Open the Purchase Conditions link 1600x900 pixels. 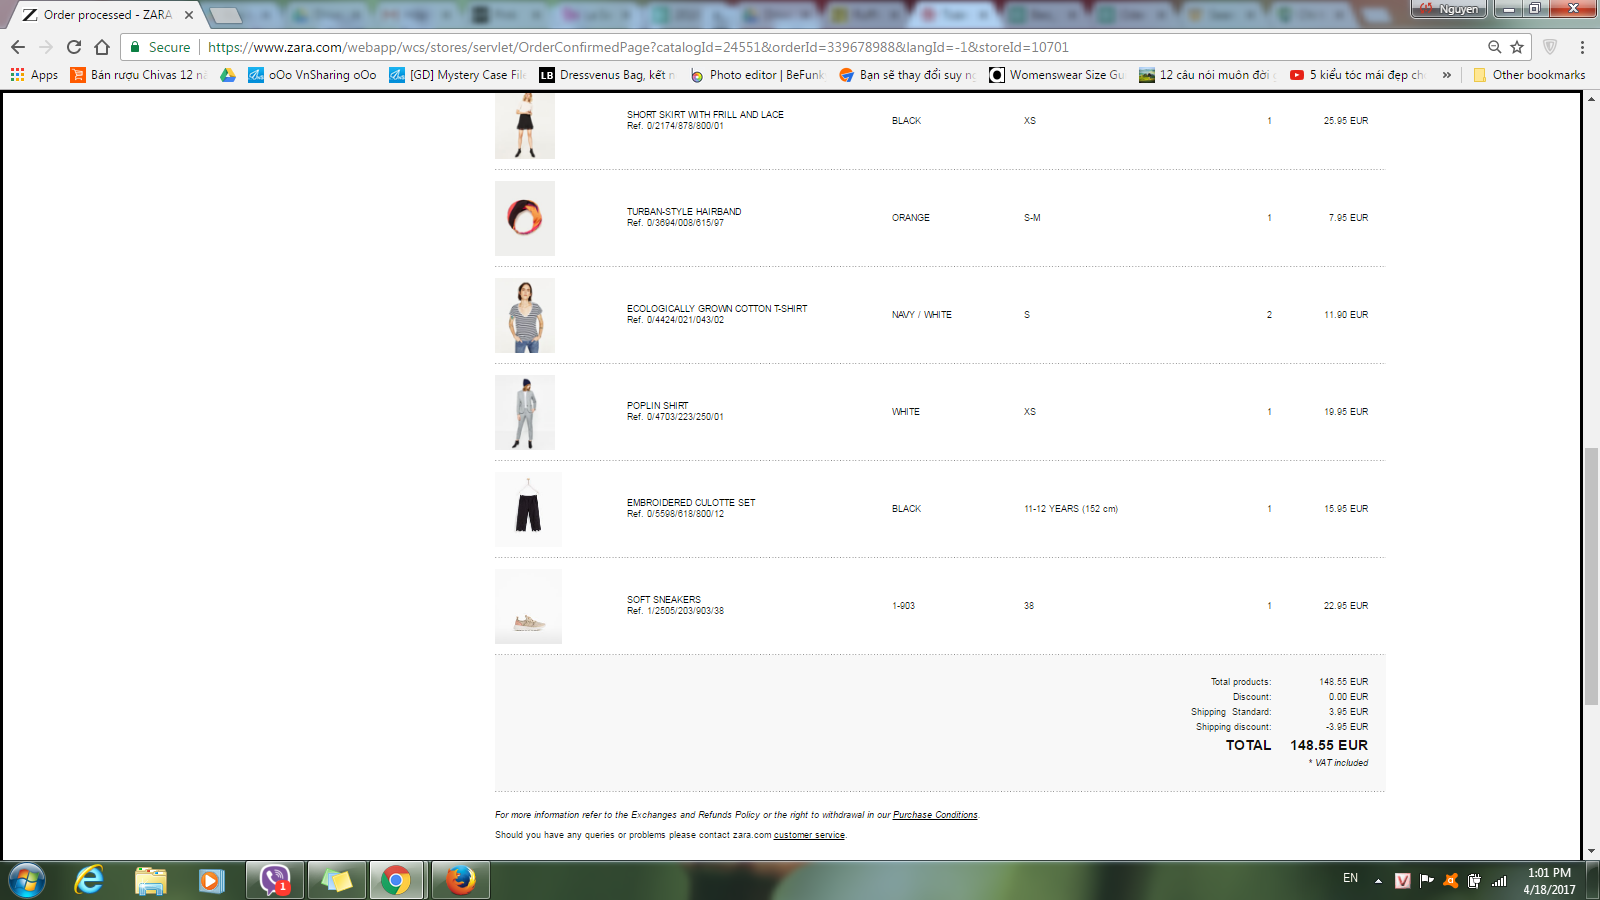point(935,815)
